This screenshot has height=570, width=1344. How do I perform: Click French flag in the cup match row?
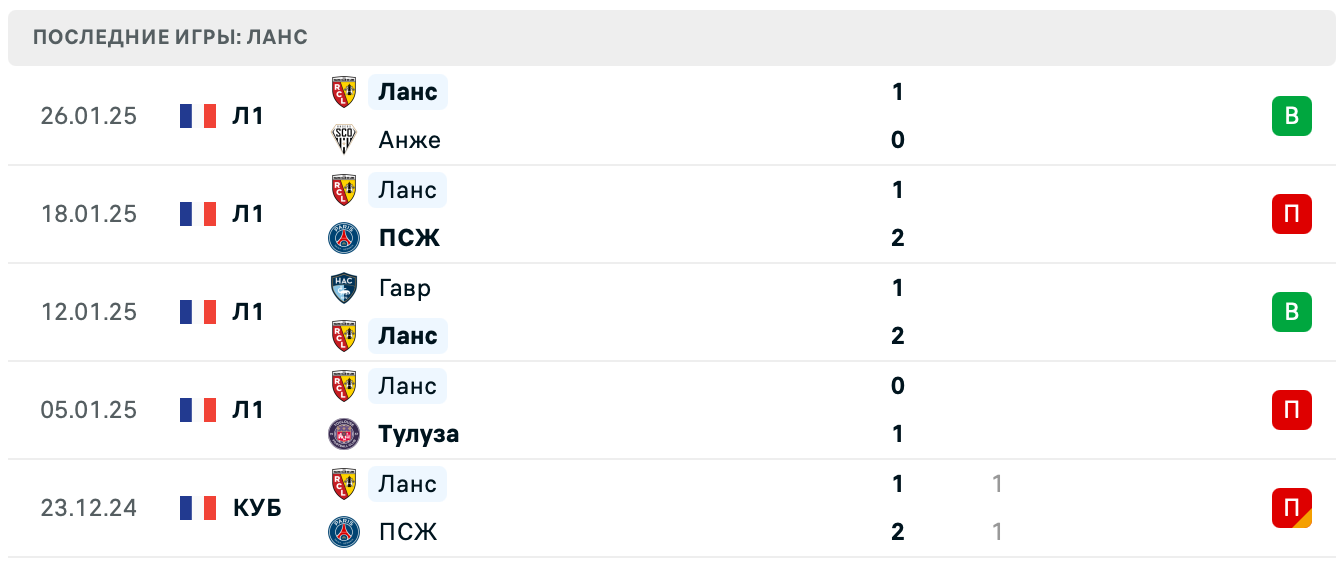pos(198,508)
